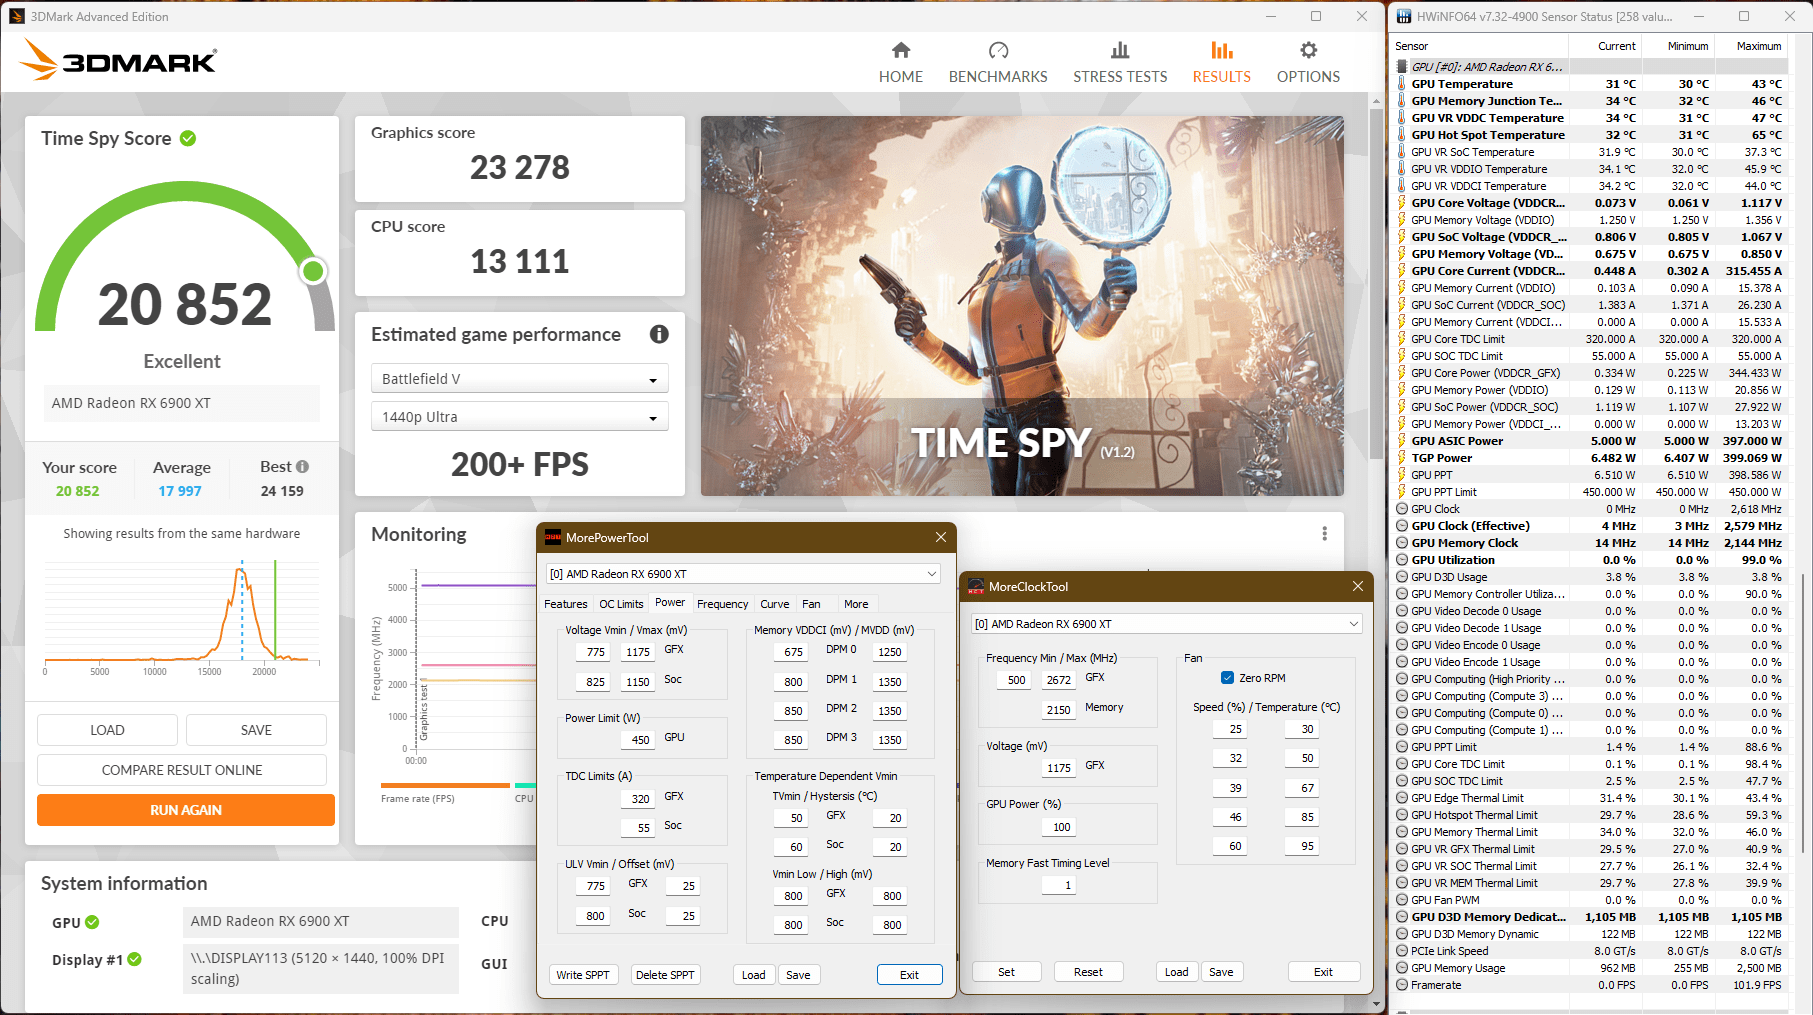The height and width of the screenshot is (1015, 1813).
Task: Click Estimated game performance info icon
Action: [x=659, y=334]
